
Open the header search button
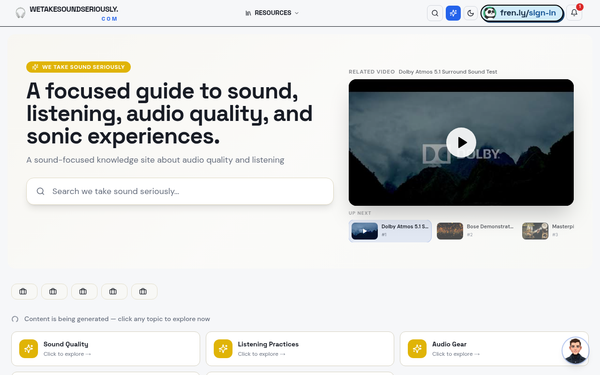[435, 13]
